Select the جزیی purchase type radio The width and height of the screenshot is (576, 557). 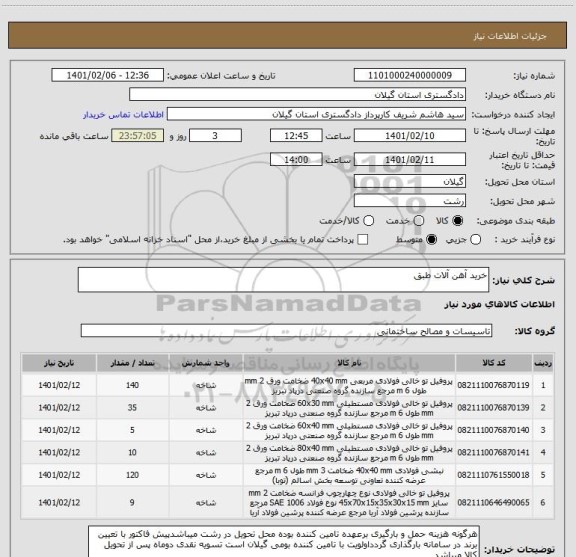[x=475, y=240]
